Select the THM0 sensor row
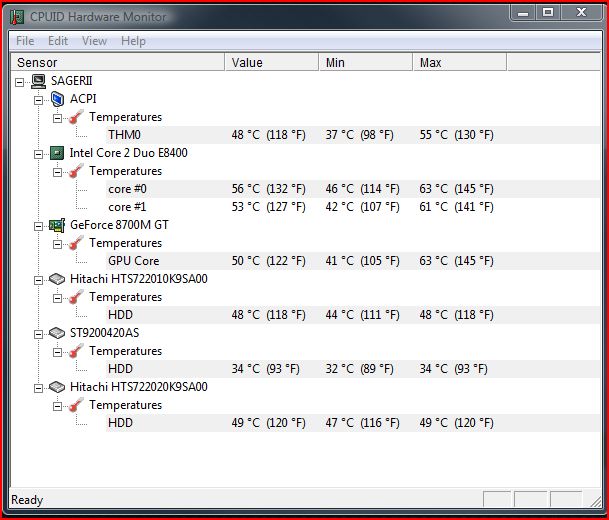This screenshot has width=609, height=520. pos(353,135)
